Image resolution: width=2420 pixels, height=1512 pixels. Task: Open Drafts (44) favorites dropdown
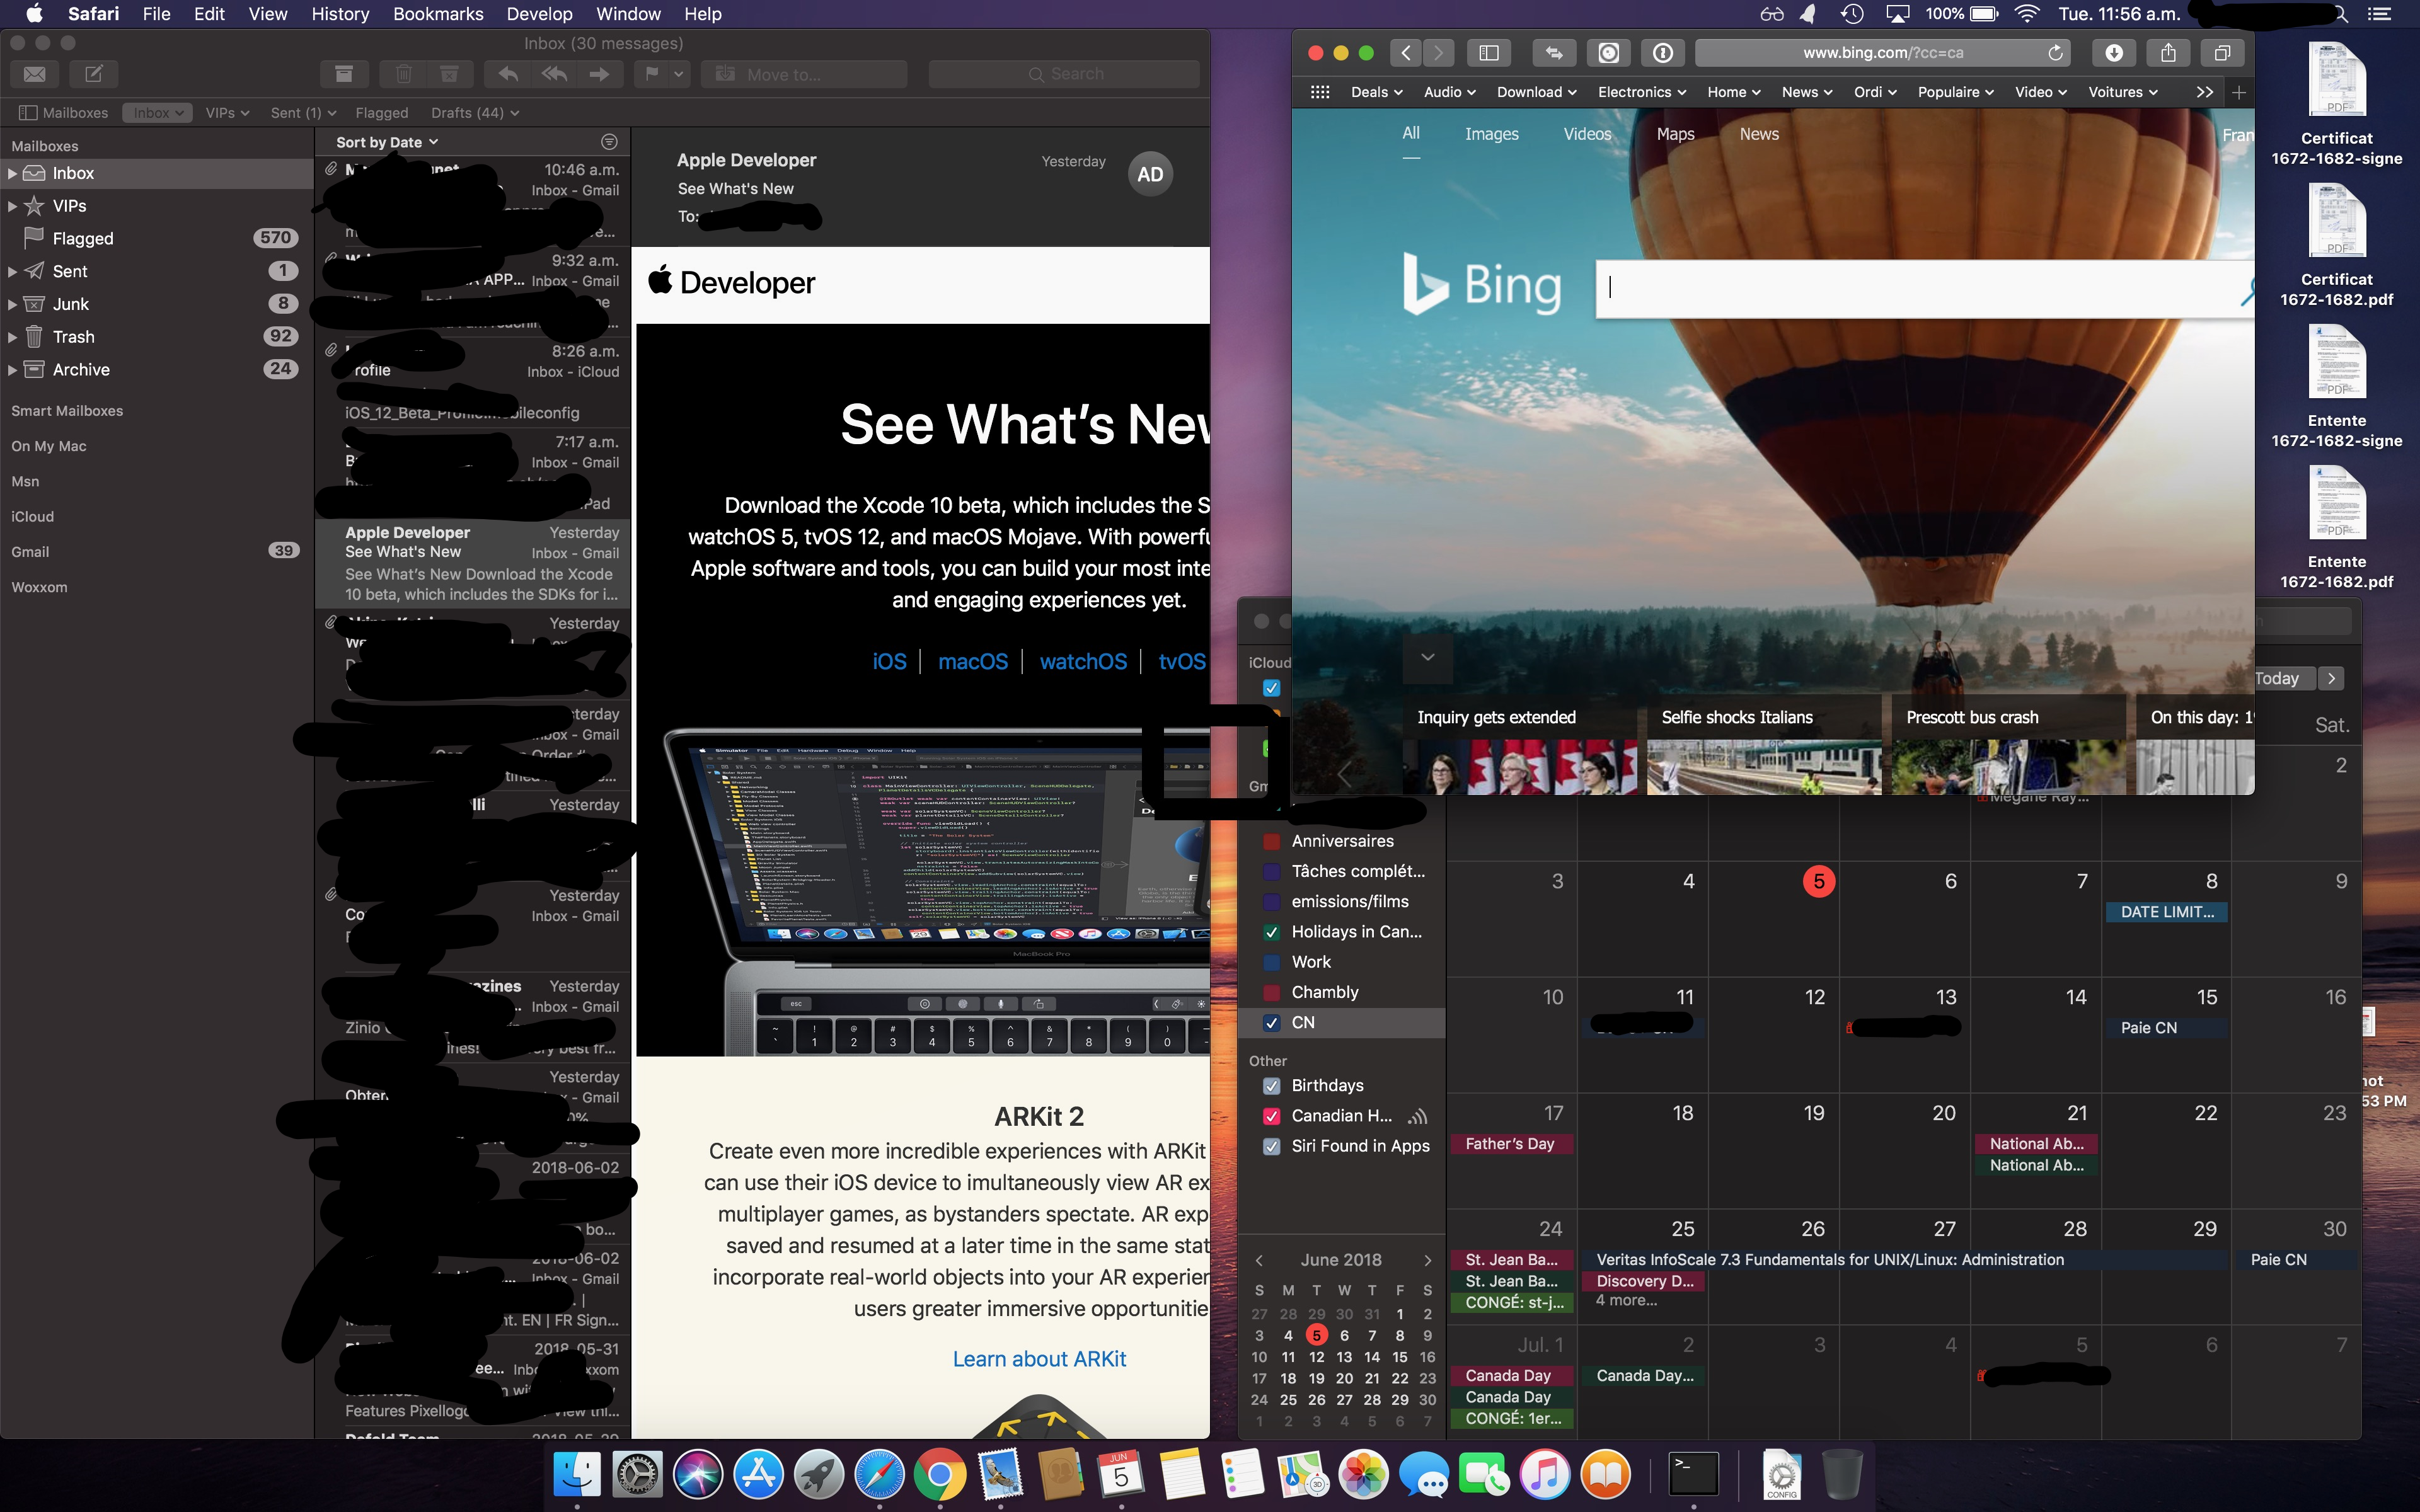(475, 113)
